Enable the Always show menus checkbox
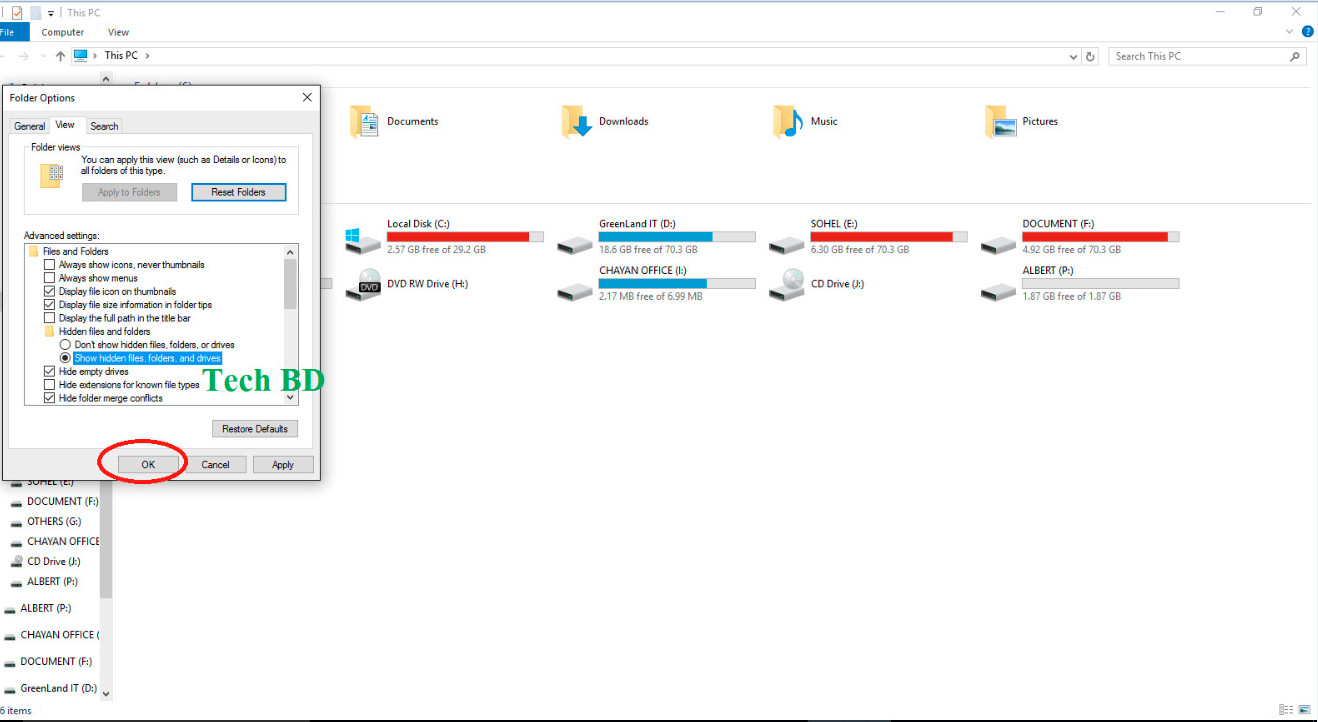The height and width of the screenshot is (722, 1318). pyautogui.click(x=49, y=278)
